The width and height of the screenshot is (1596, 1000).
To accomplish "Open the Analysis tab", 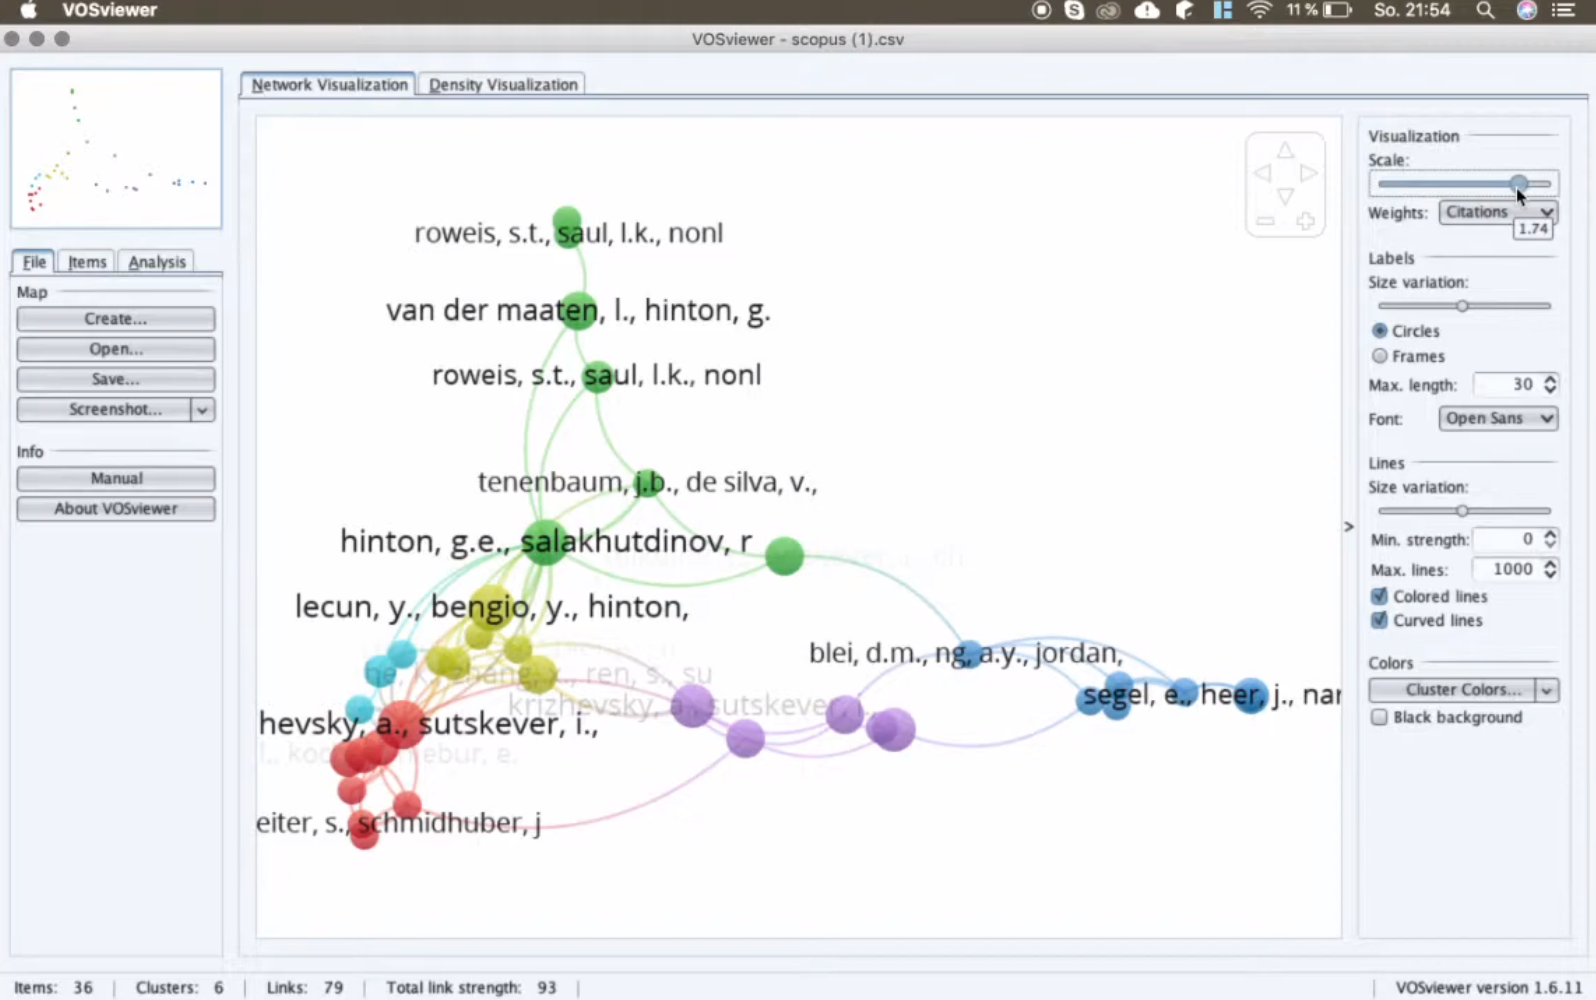I will (157, 262).
